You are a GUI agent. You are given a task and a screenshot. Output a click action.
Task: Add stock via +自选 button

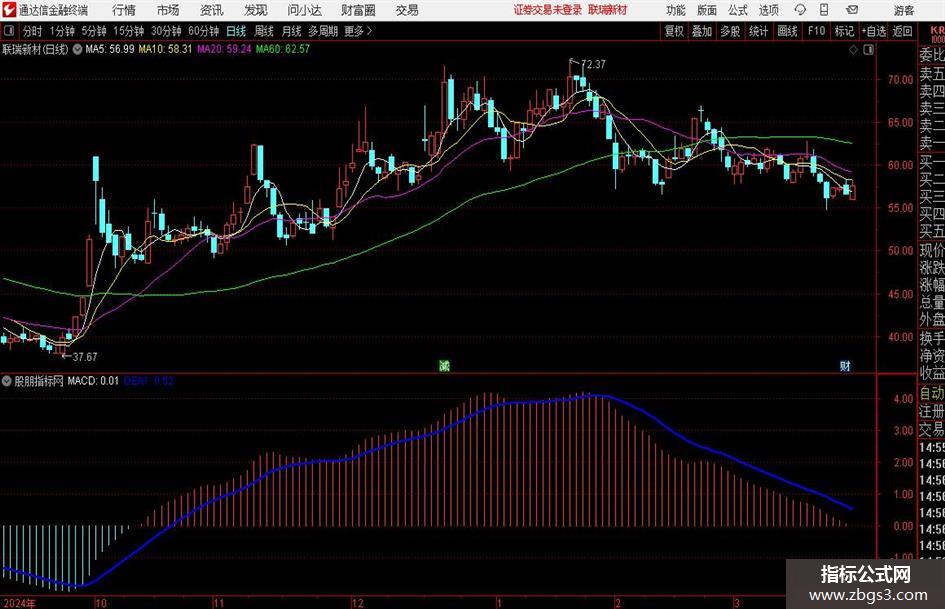[x=873, y=31]
